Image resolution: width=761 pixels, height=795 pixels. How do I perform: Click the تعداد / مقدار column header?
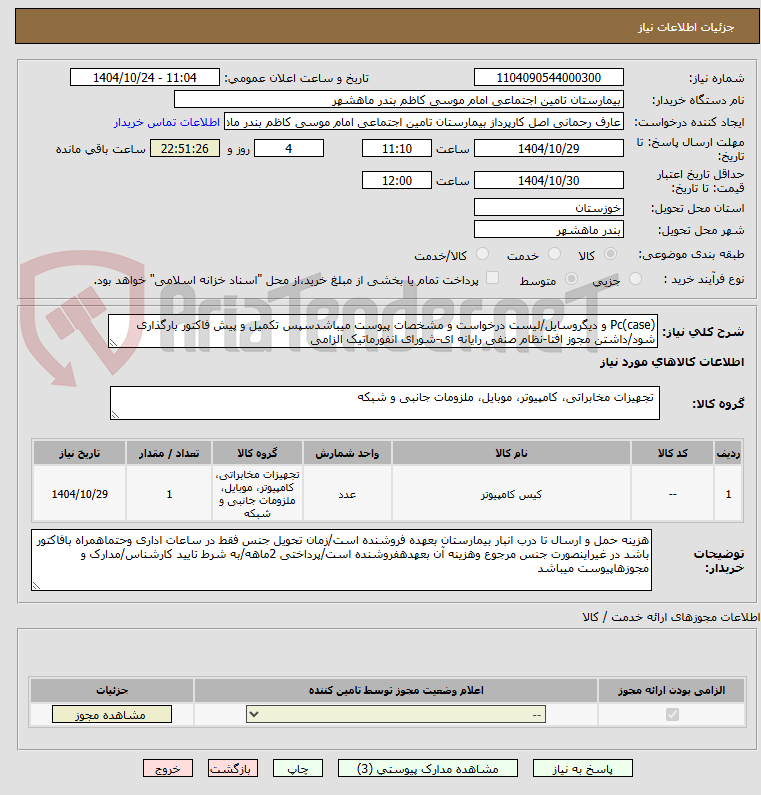[169, 453]
